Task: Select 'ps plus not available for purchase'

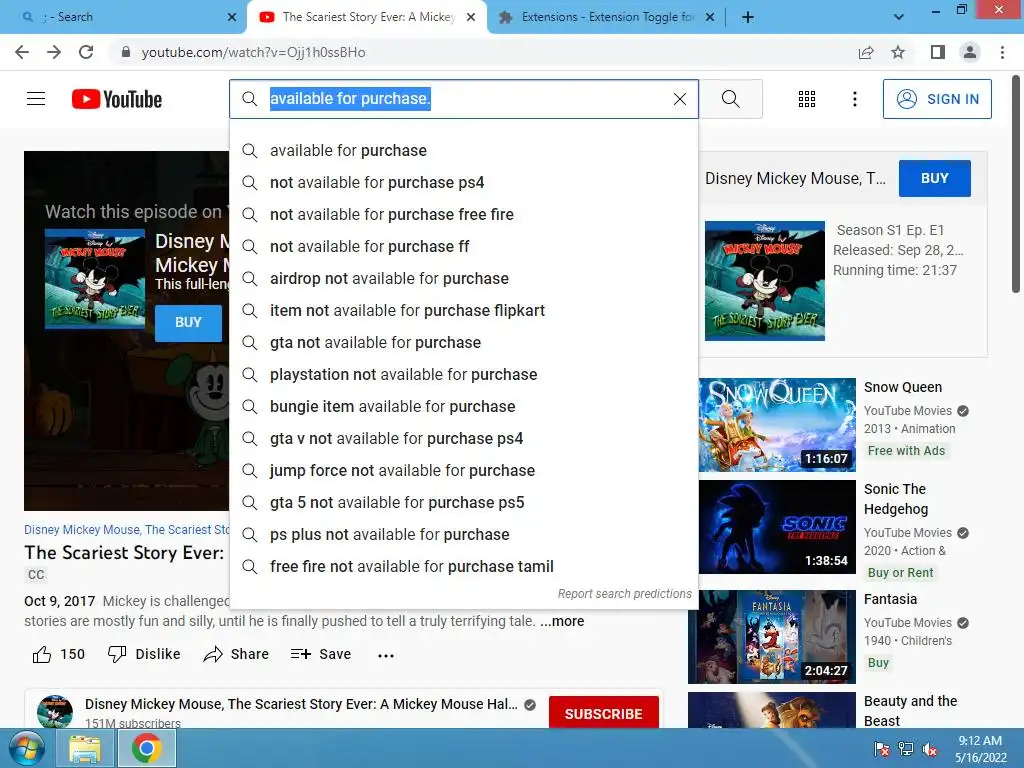Action: 464,534
